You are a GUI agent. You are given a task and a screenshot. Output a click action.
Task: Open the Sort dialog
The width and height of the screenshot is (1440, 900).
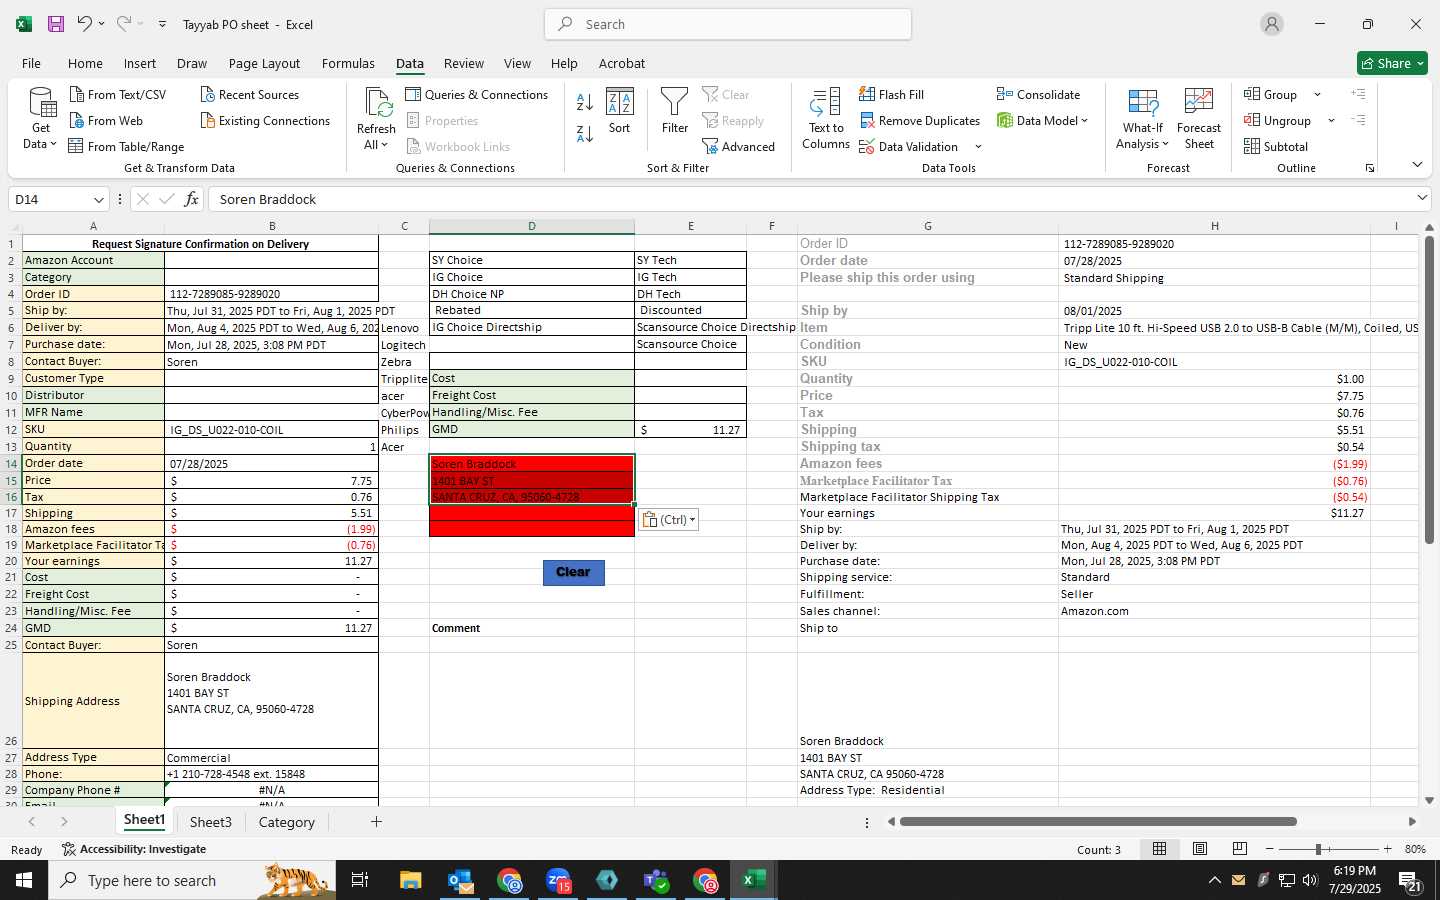pos(620,110)
